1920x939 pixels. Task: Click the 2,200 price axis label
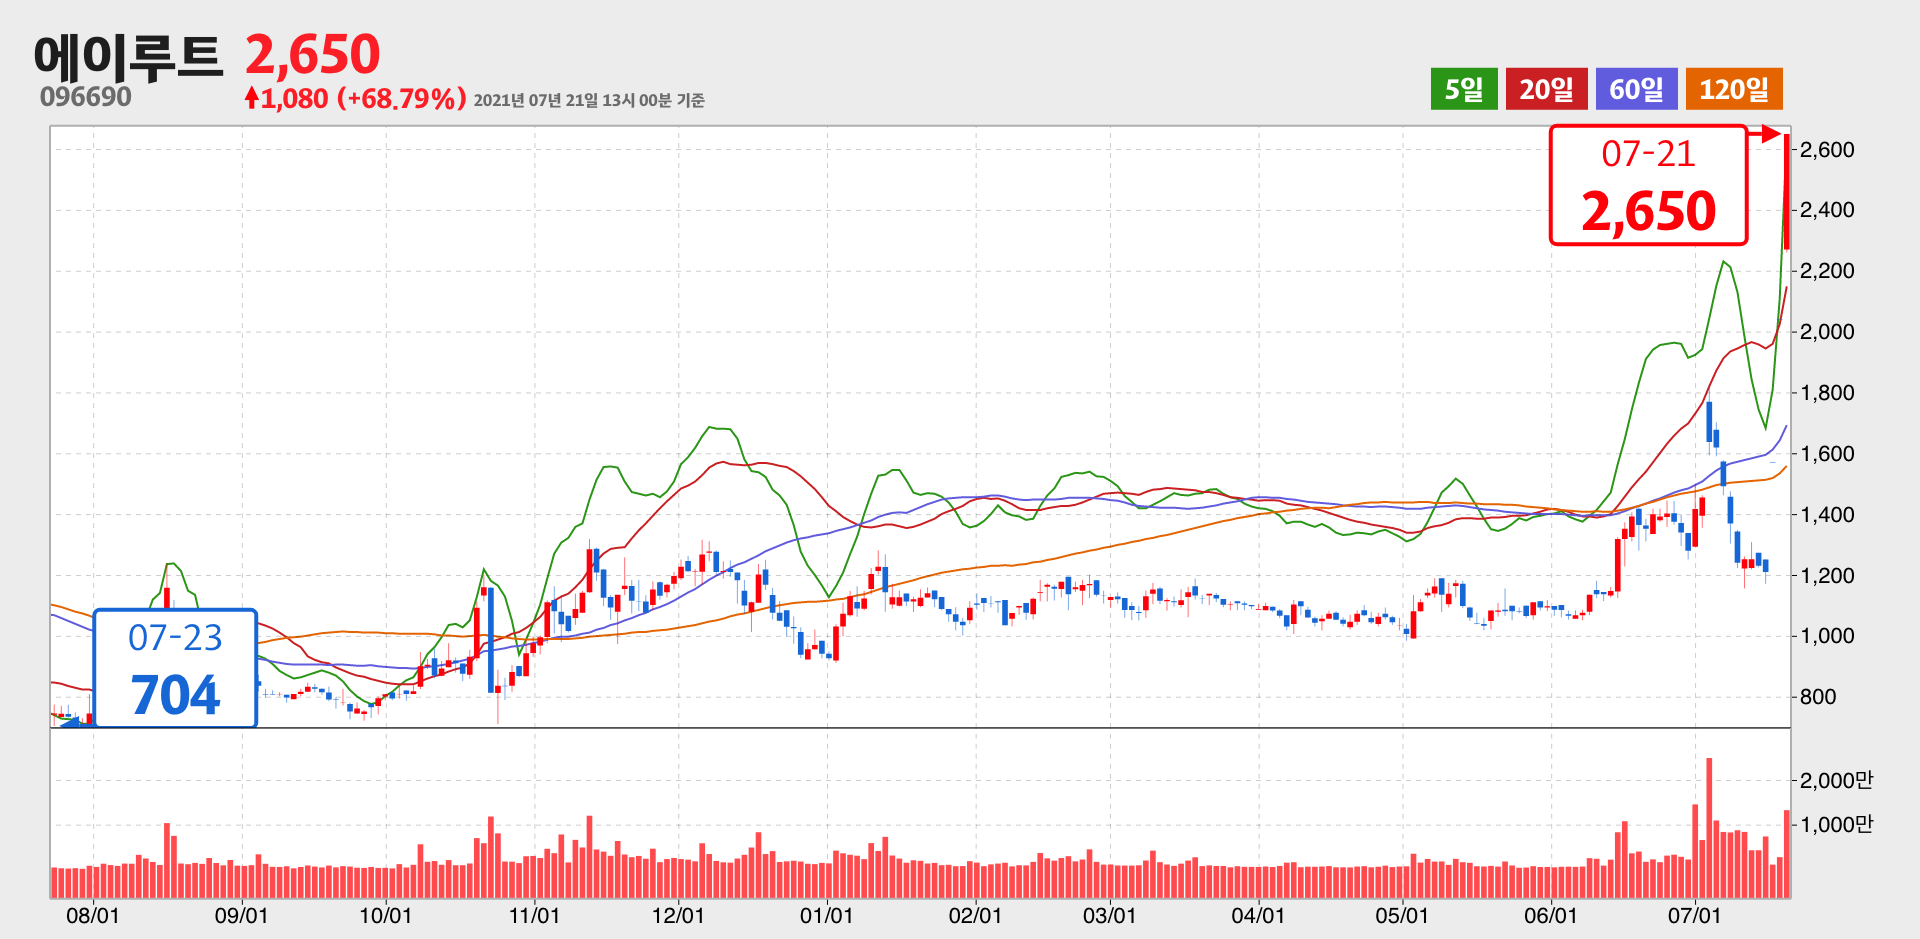pyautogui.click(x=1827, y=271)
